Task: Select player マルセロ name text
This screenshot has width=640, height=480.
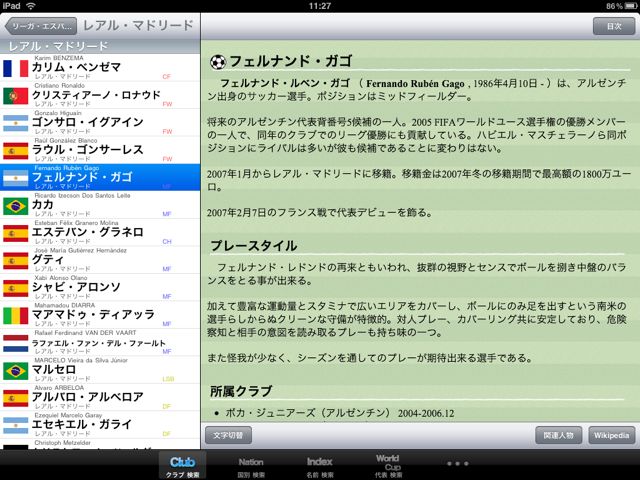Action: pyautogui.click(x=54, y=369)
